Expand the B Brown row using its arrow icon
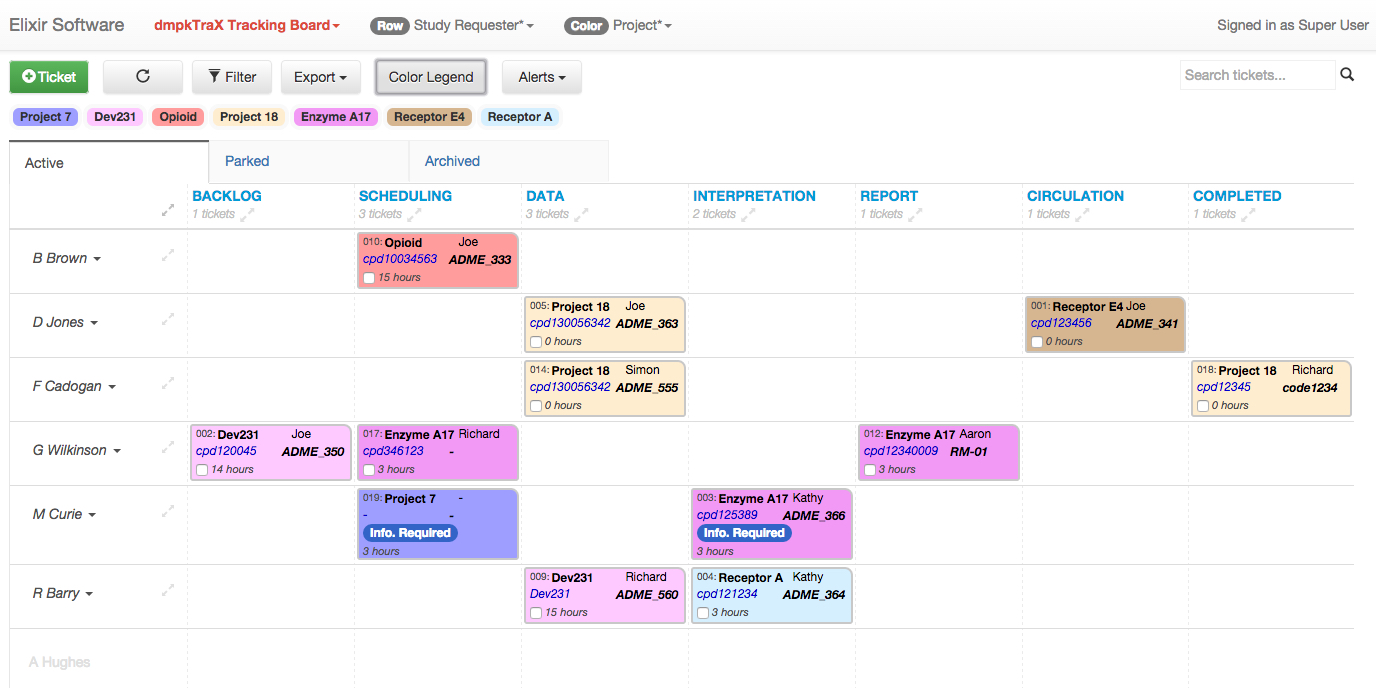The height and width of the screenshot is (688, 1376). pyautogui.click(x=168, y=256)
